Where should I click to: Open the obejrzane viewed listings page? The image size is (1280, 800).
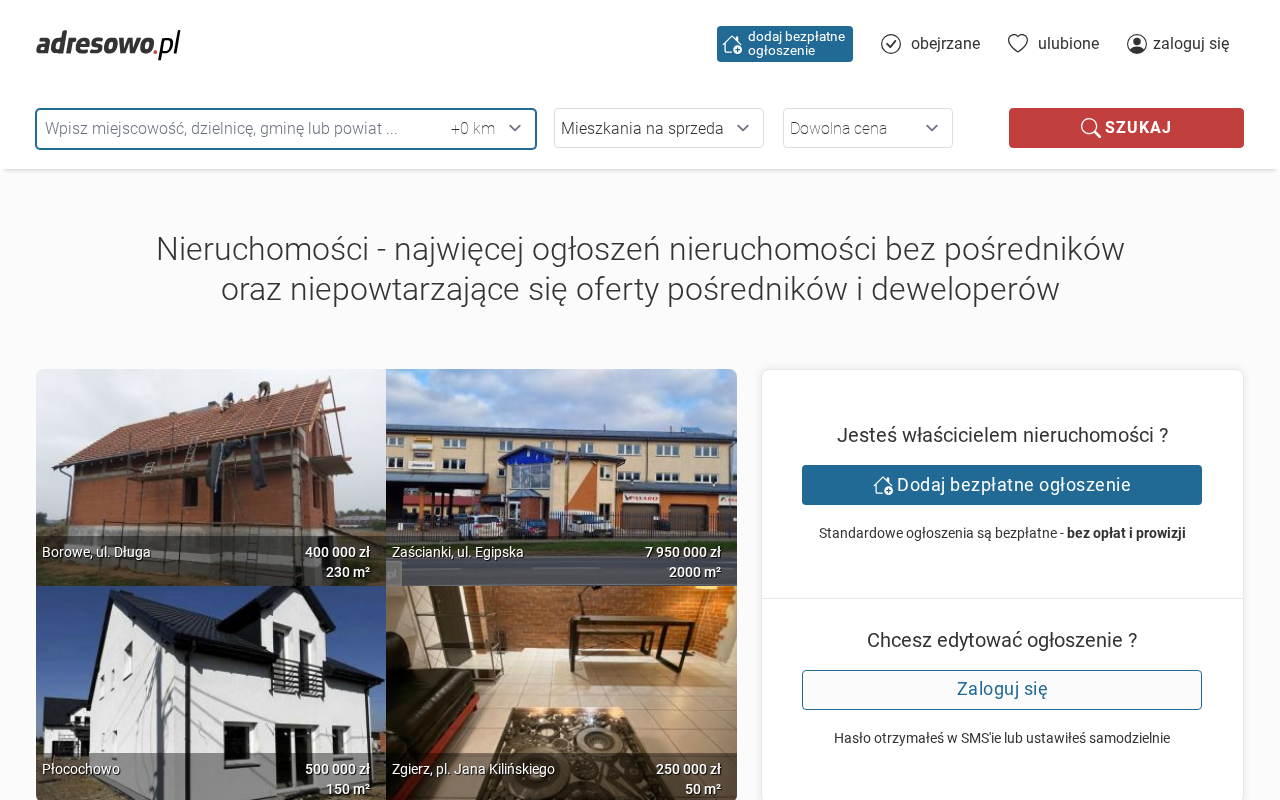click(x=945, y=44)
